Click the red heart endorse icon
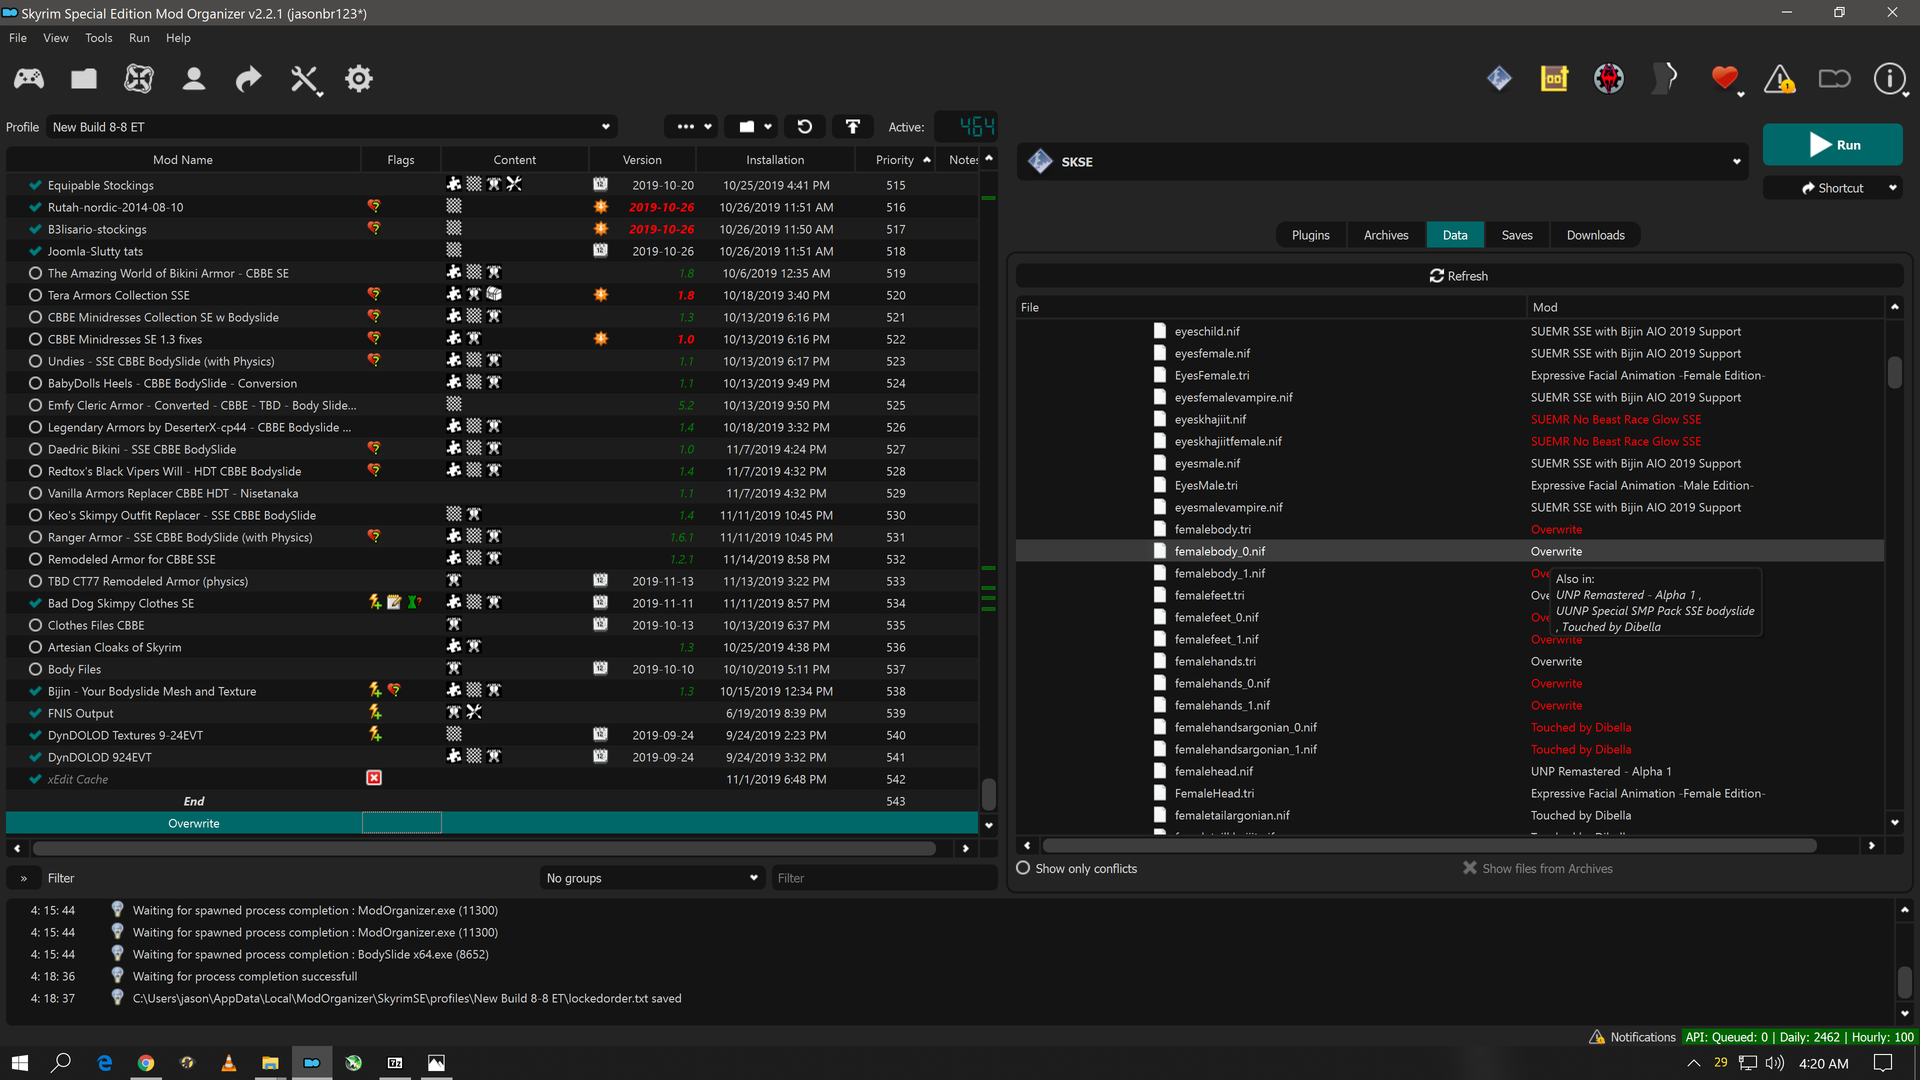The width and height of the screenshot is (1920, 1080). pos(1725,78)
